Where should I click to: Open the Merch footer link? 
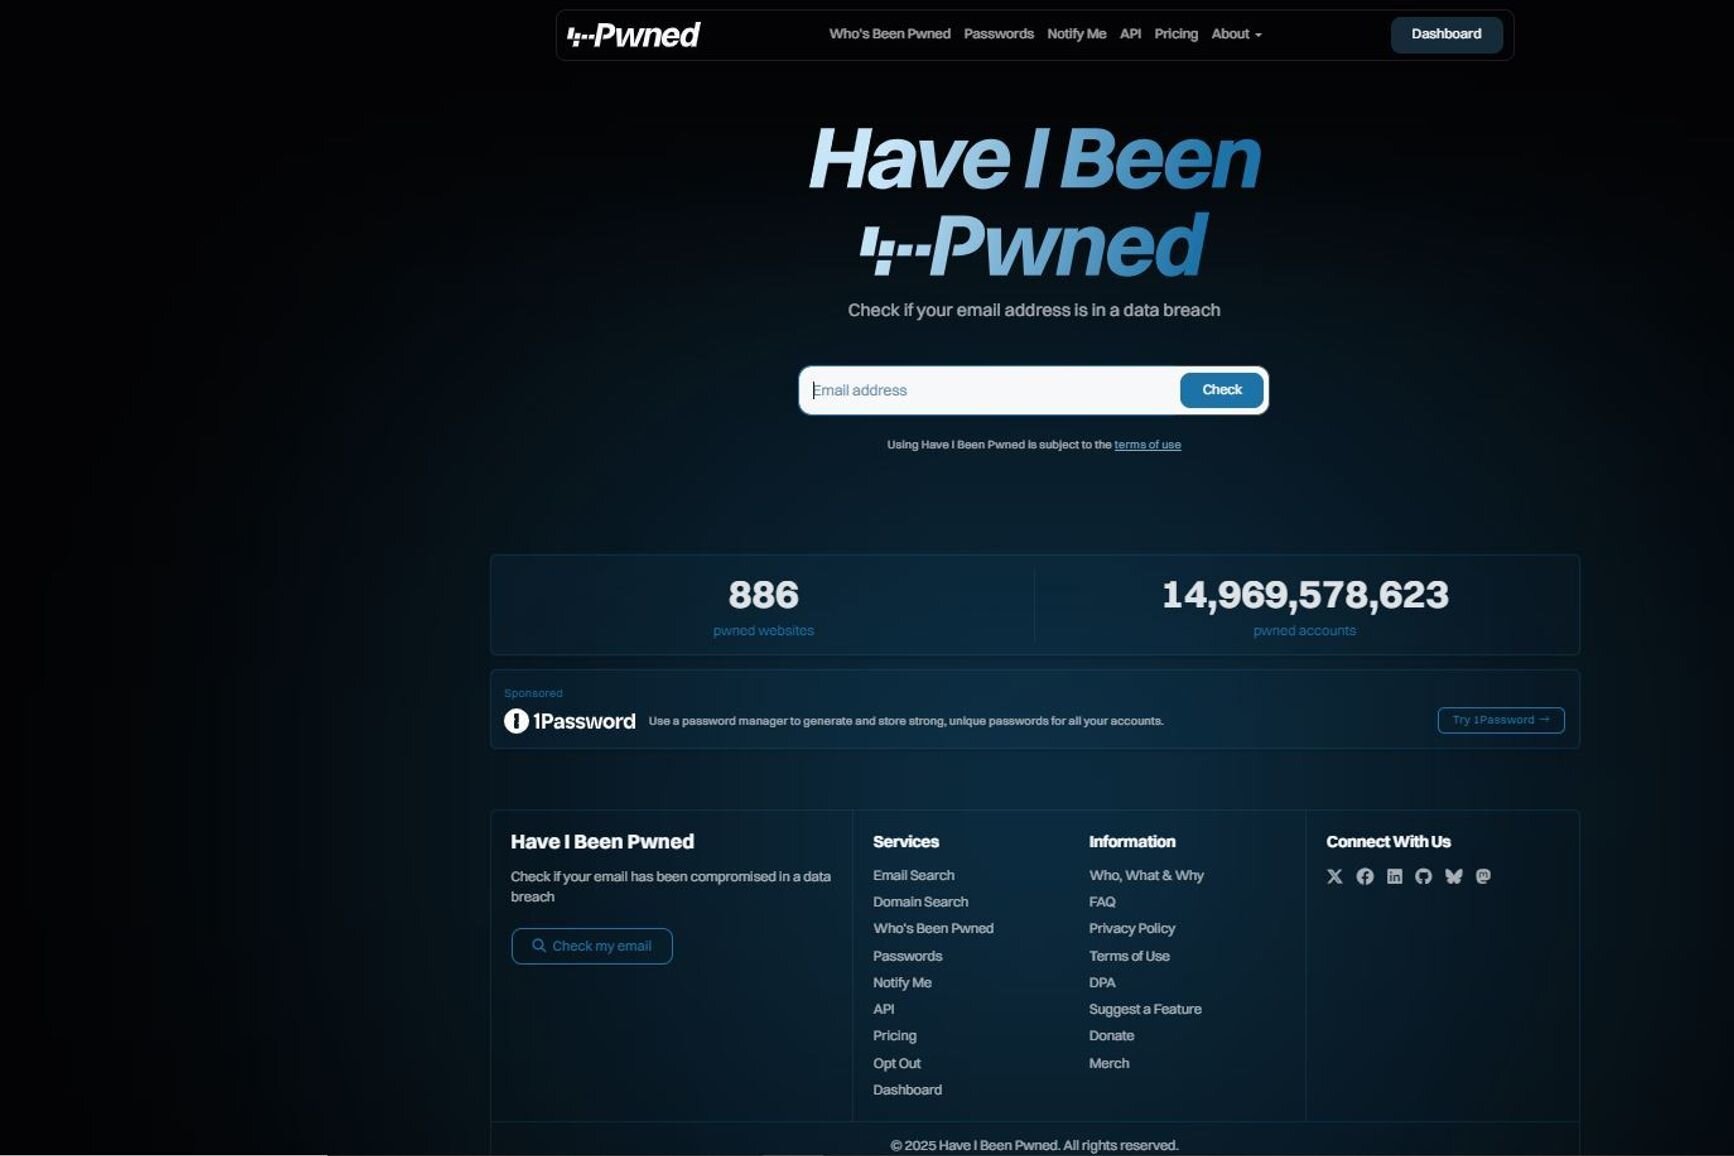point(1109,1063)
